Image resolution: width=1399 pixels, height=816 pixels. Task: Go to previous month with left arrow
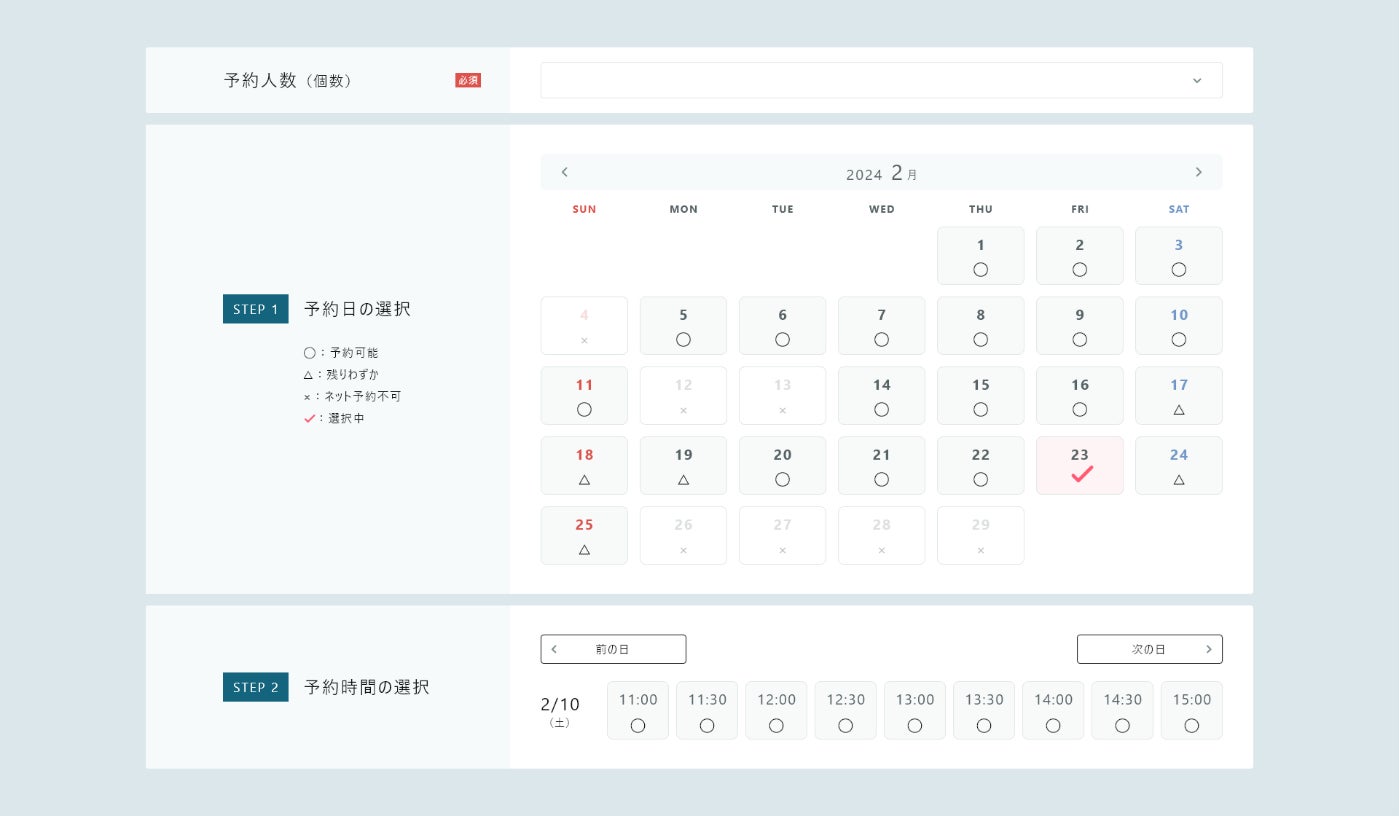pyautogui.click(x=564, y=172)
